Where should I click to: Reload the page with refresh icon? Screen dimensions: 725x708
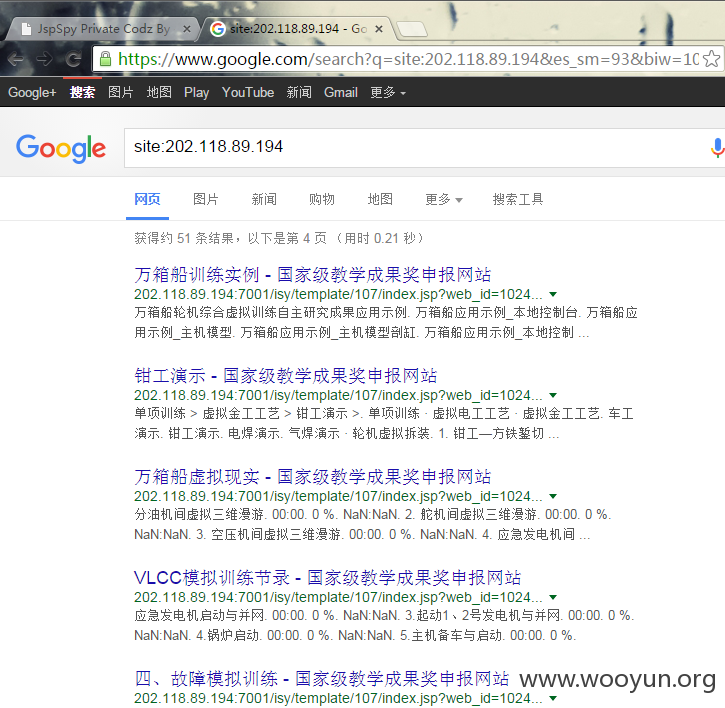click(73, 59)
